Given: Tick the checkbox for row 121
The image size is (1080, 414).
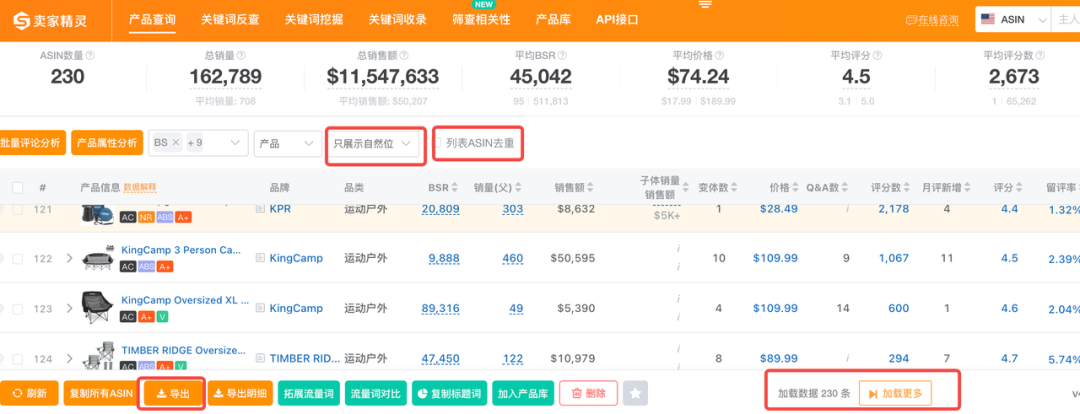Looking at the screenshot, I should (18, 209).
